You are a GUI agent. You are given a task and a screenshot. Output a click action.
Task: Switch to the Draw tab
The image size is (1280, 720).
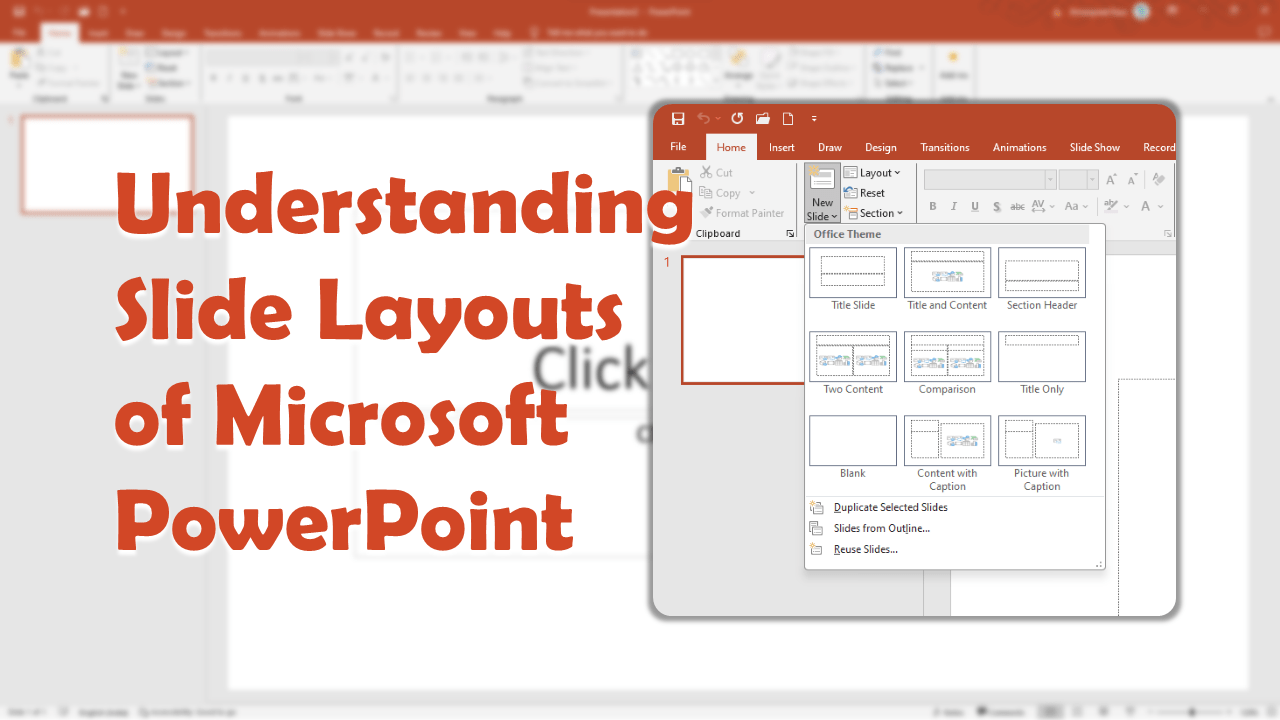click(830, 148)
